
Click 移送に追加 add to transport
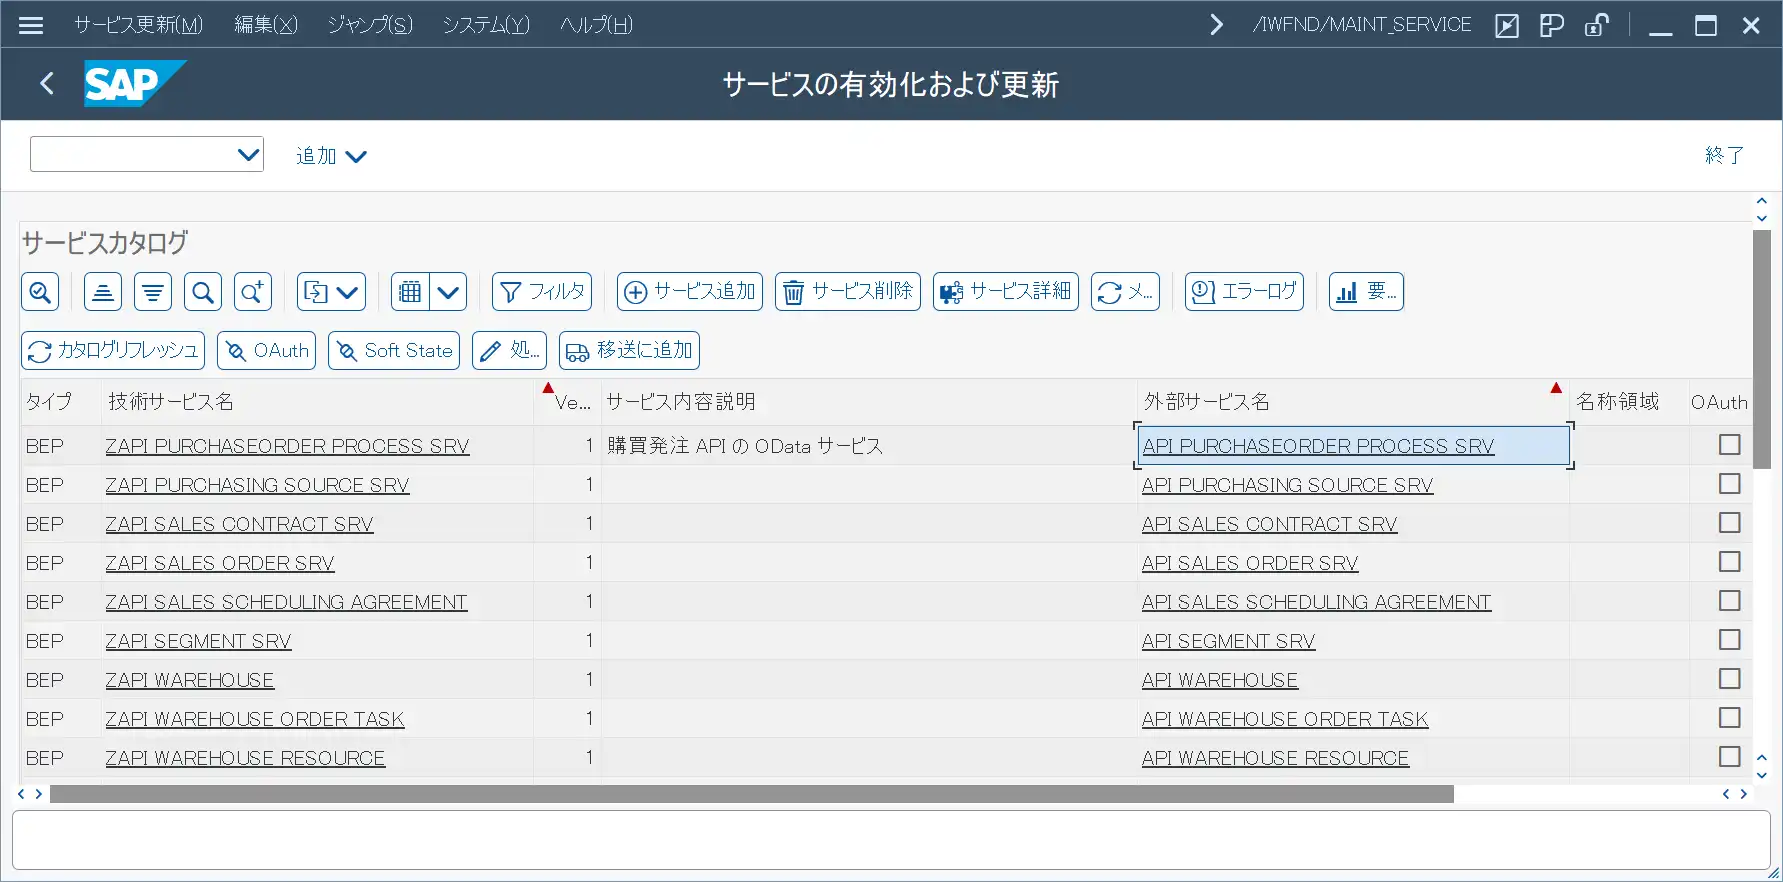pyautogui.click(x=629, y=351)
